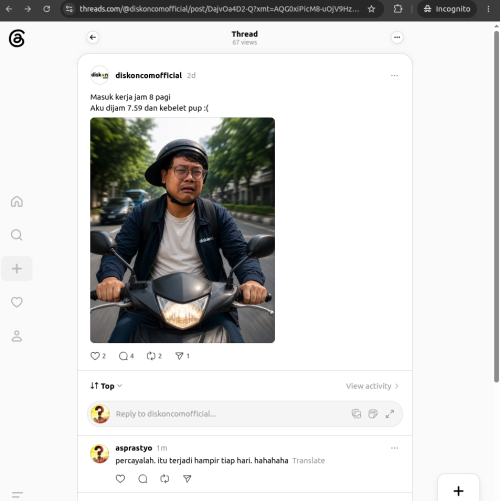Open View activity link
500x501 pixels.
pyautogui.click(x=372, y=386)
